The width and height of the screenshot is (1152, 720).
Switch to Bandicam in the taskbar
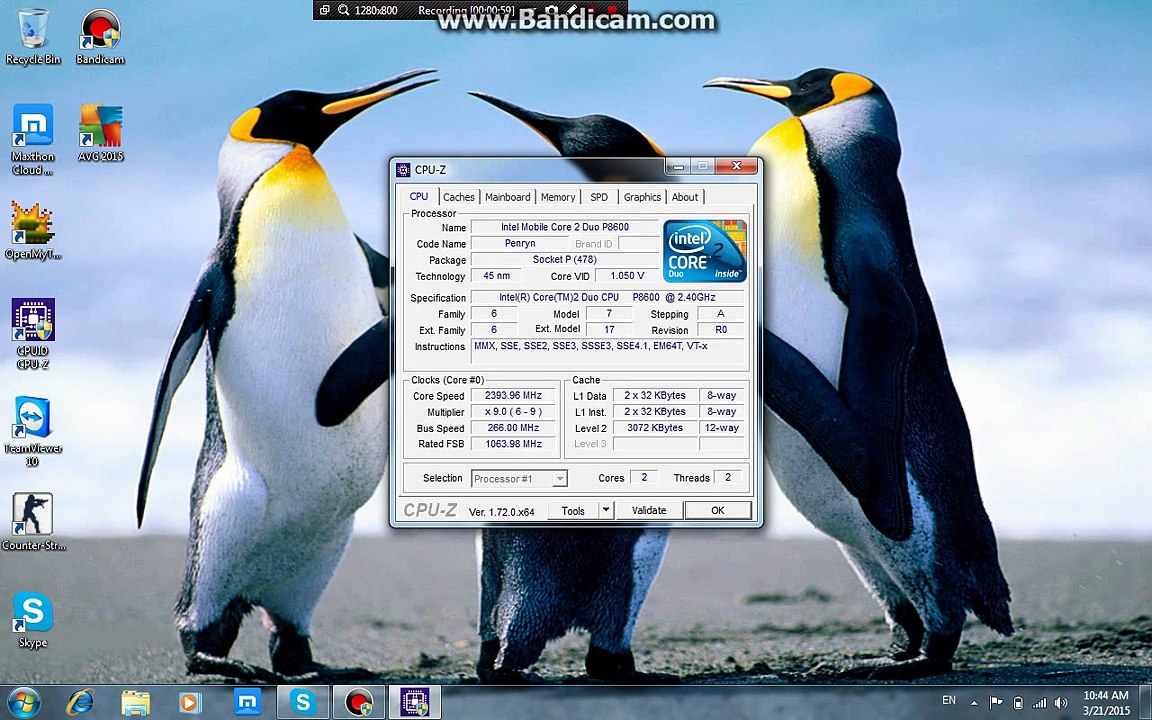359,703
